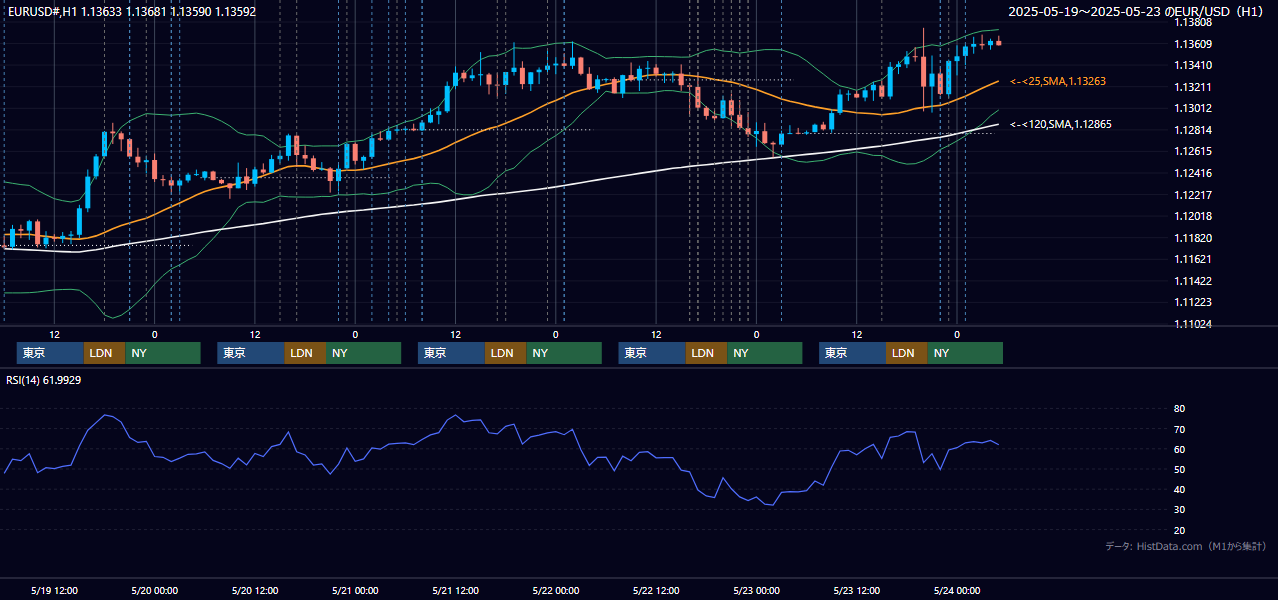
Task: Select the 5/21 12:00 time axis label
Action: click(456, 590)
